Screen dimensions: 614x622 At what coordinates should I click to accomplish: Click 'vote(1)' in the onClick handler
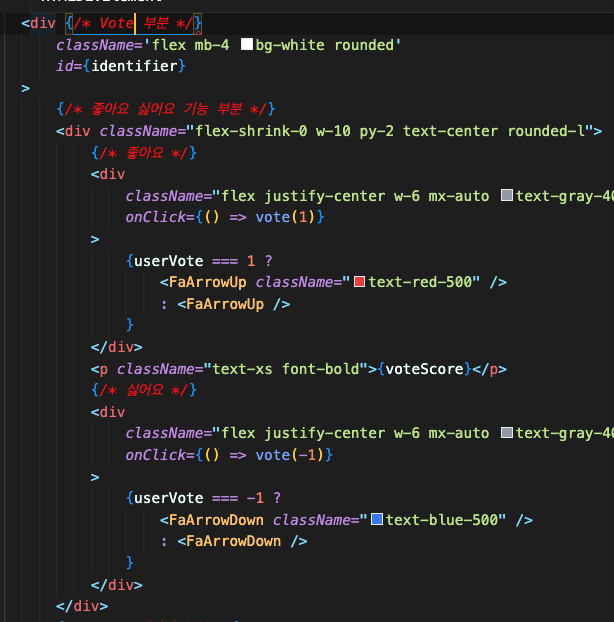286,217
